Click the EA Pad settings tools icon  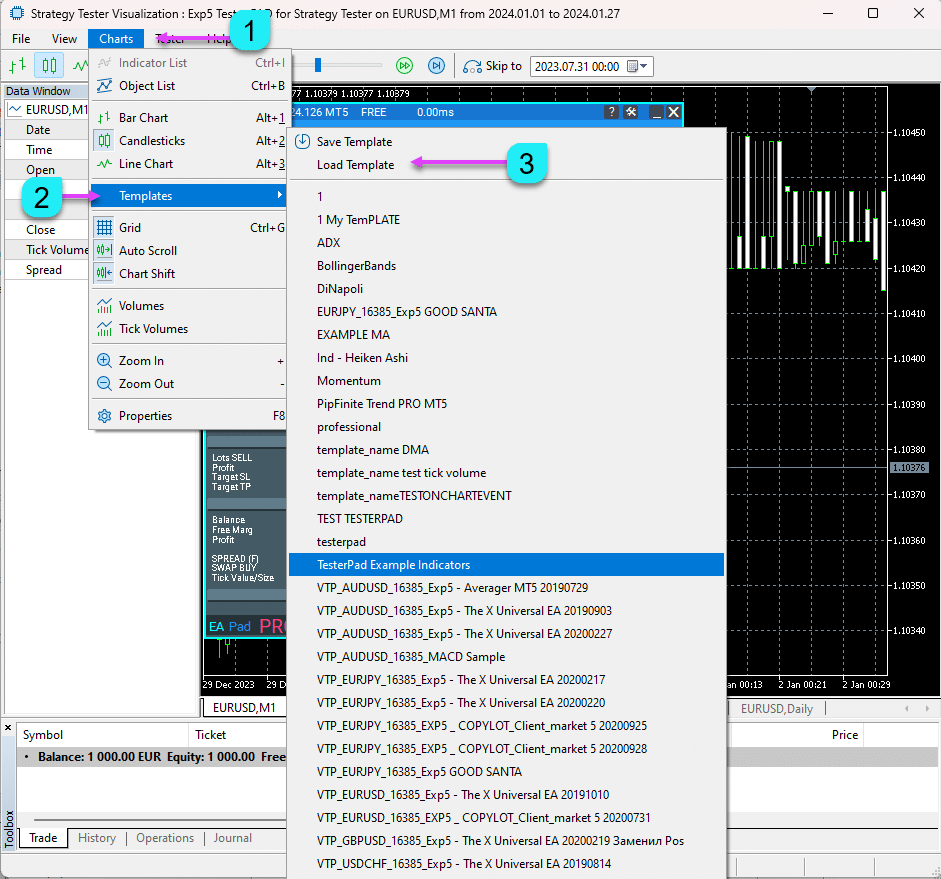point(631,112)
